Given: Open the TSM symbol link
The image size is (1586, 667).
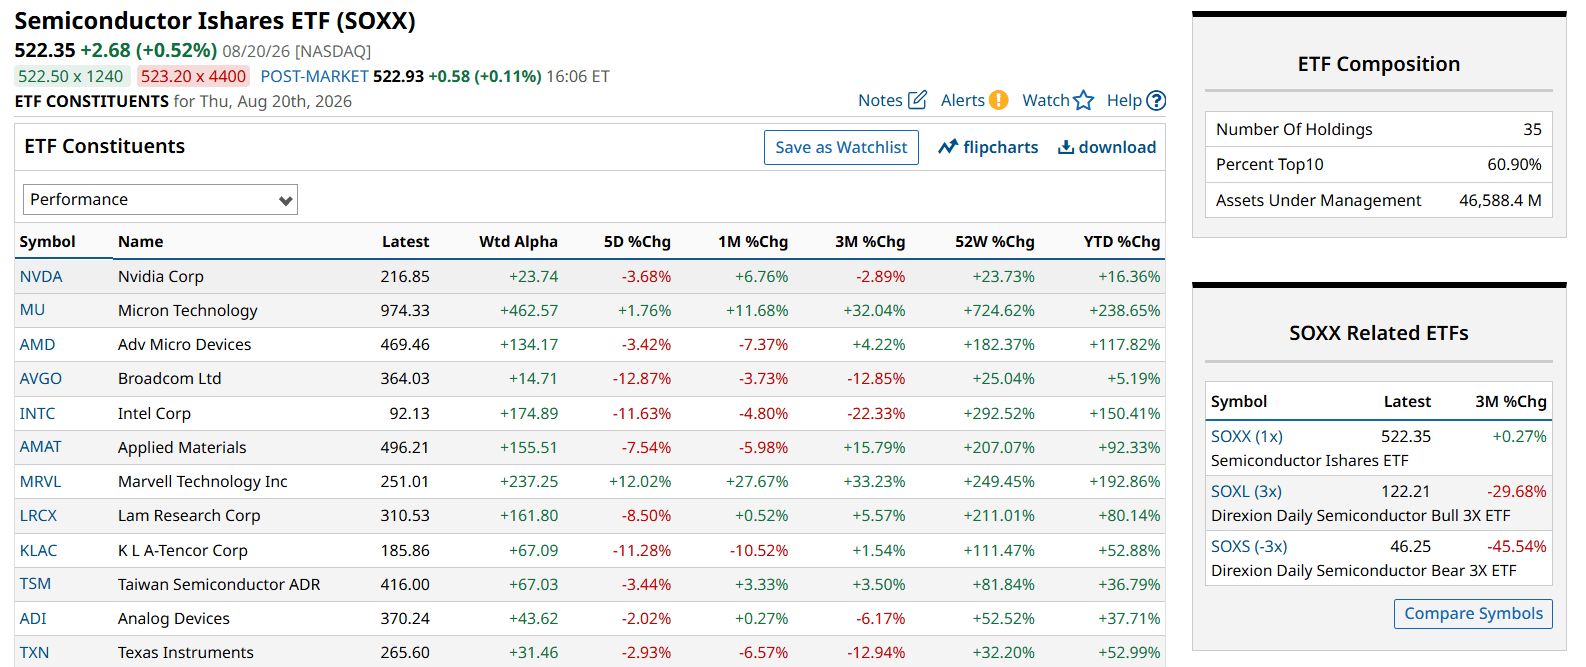Looking at the screenshot, I should [35, 583].
